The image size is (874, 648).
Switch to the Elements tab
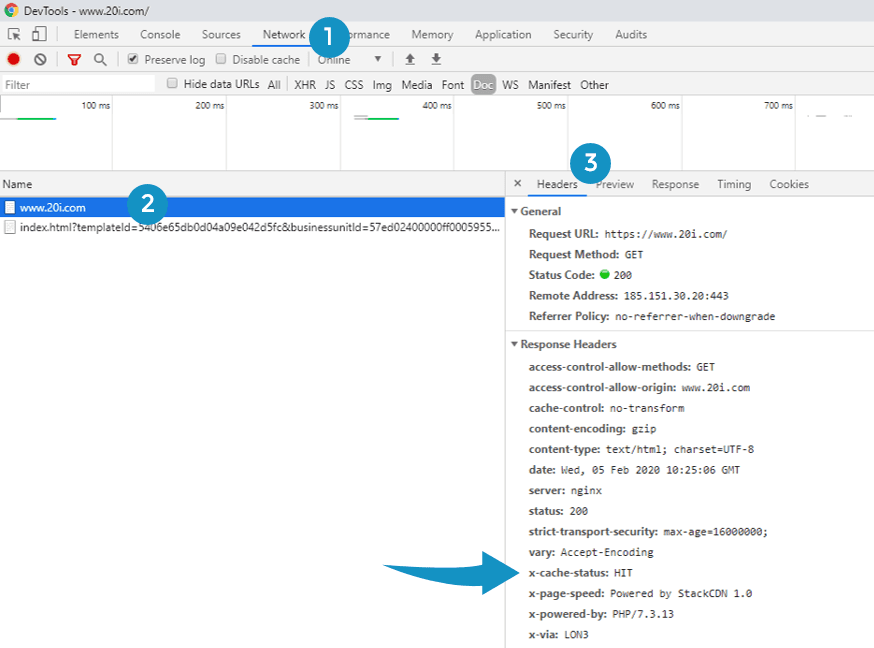(96, 35)
